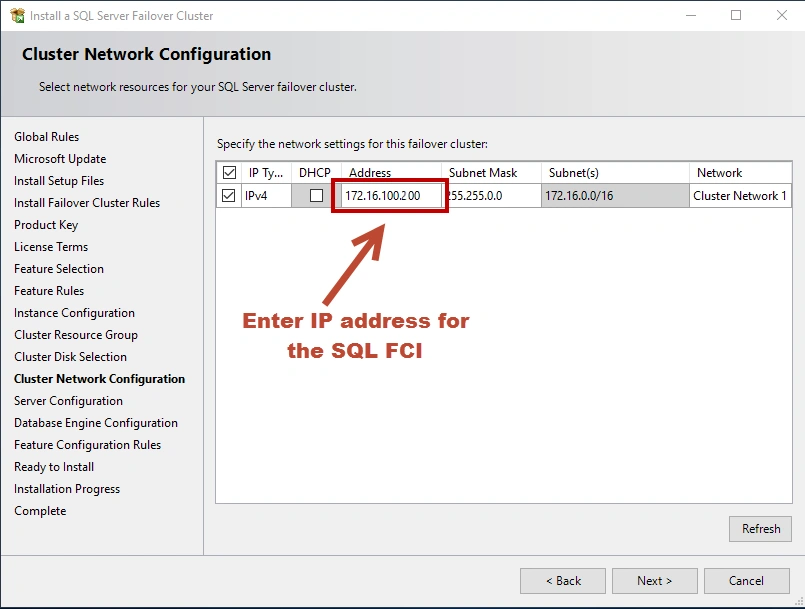Select the Product Key step
This screenshot has width=805, height=609.
(x=46, y=225)
